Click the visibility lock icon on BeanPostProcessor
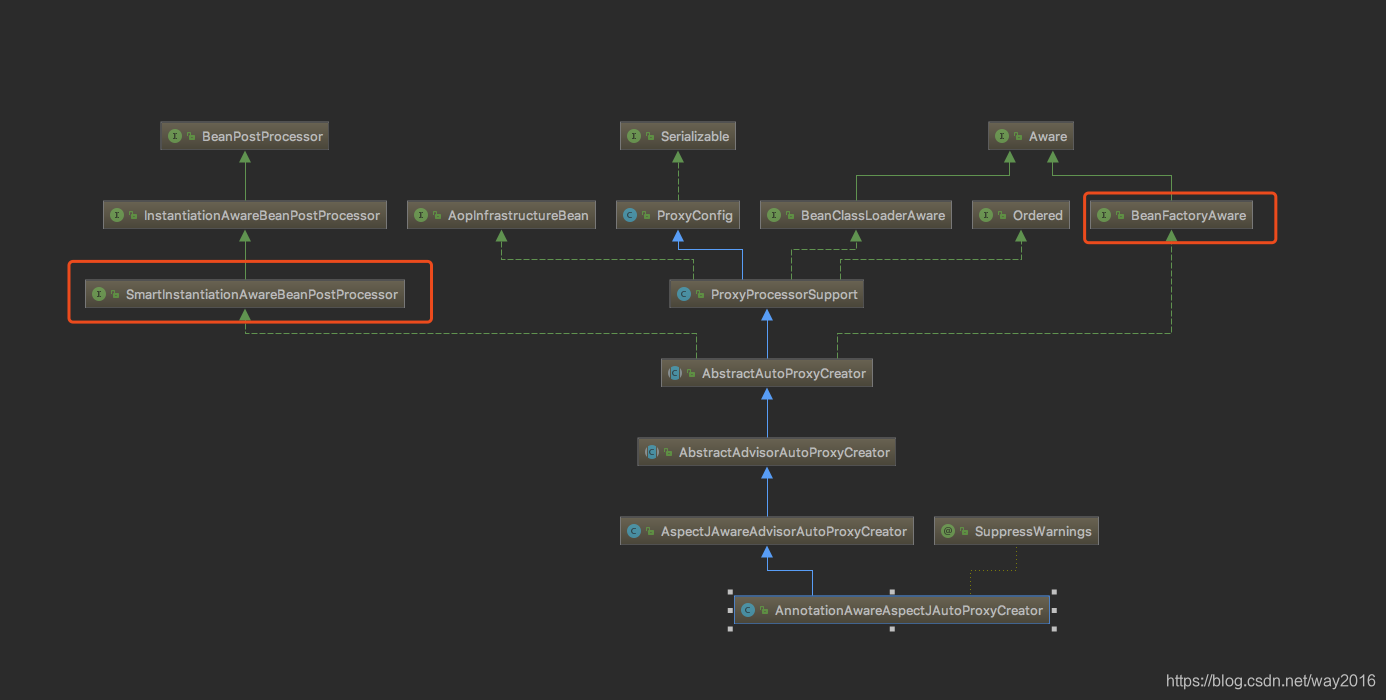1386x700 pixels. click(x=191, y=137)
